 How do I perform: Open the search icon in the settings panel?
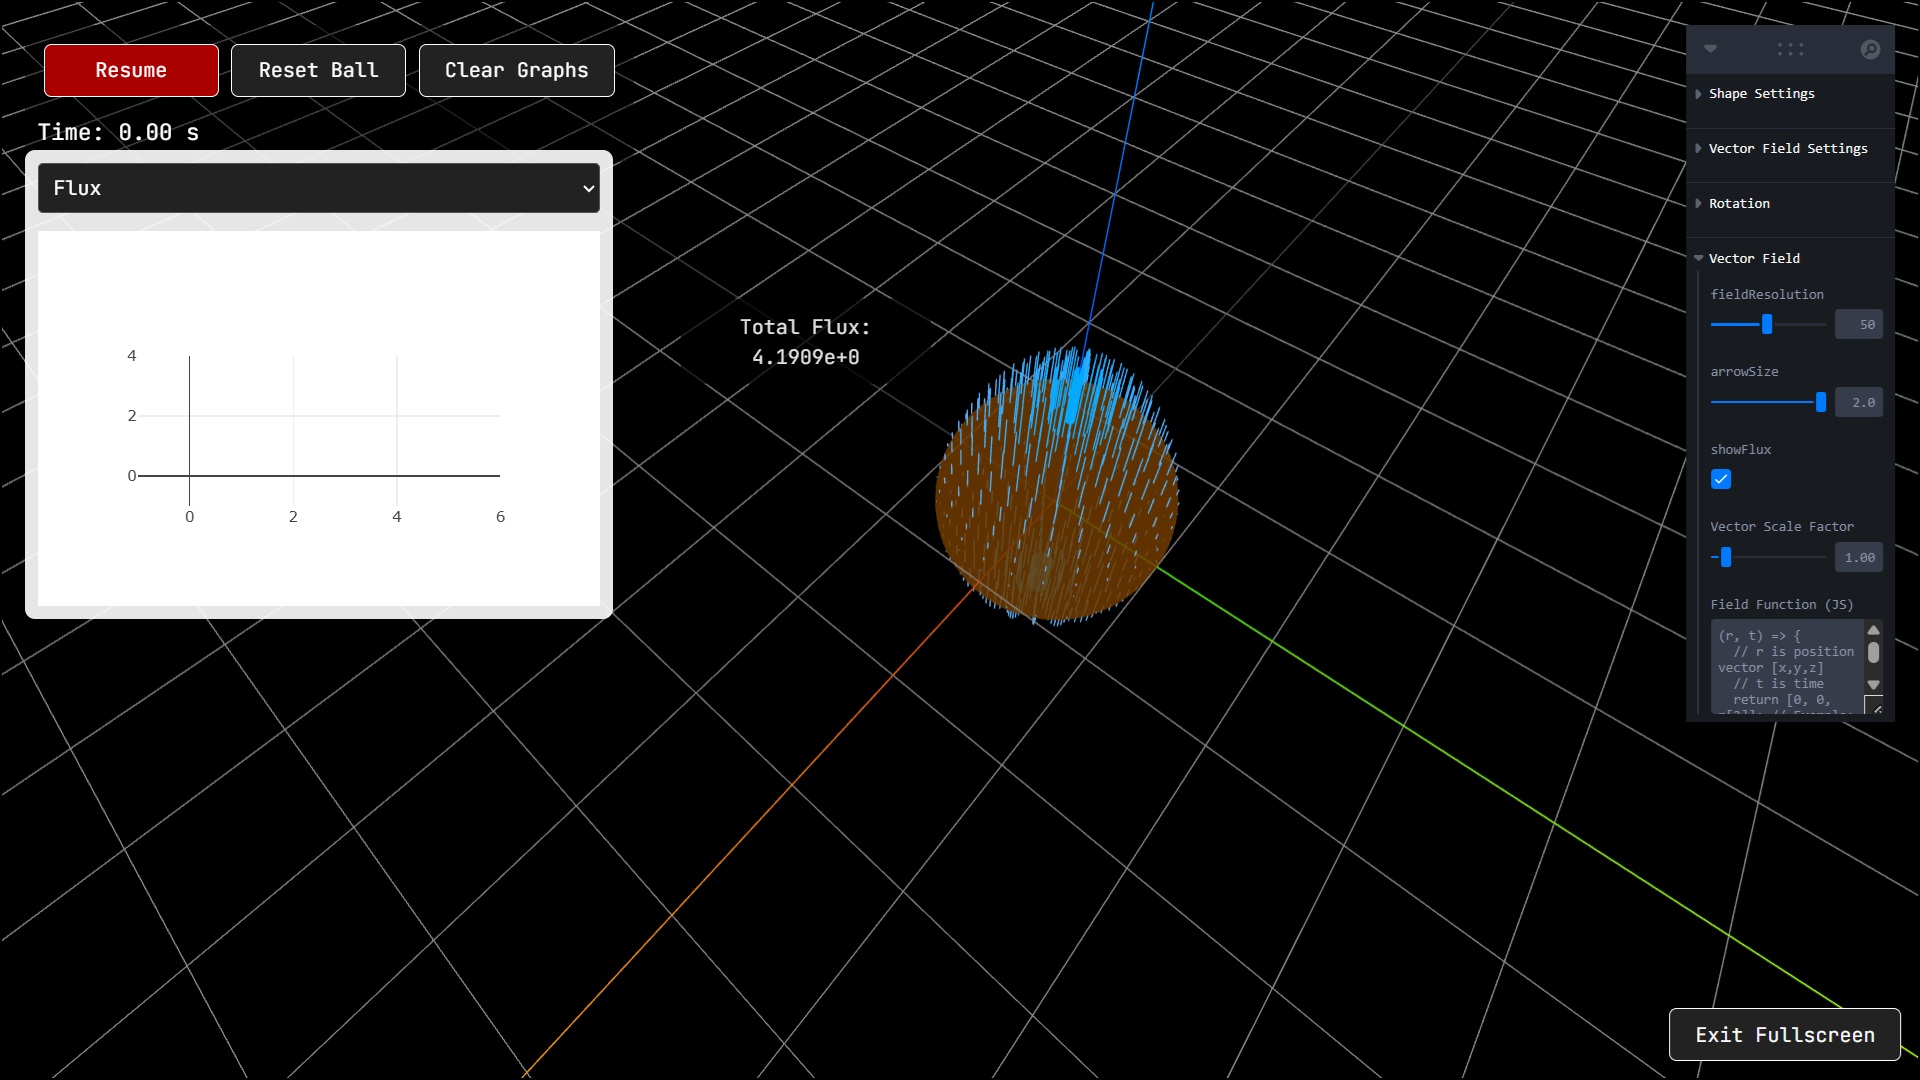point(1870,48)
